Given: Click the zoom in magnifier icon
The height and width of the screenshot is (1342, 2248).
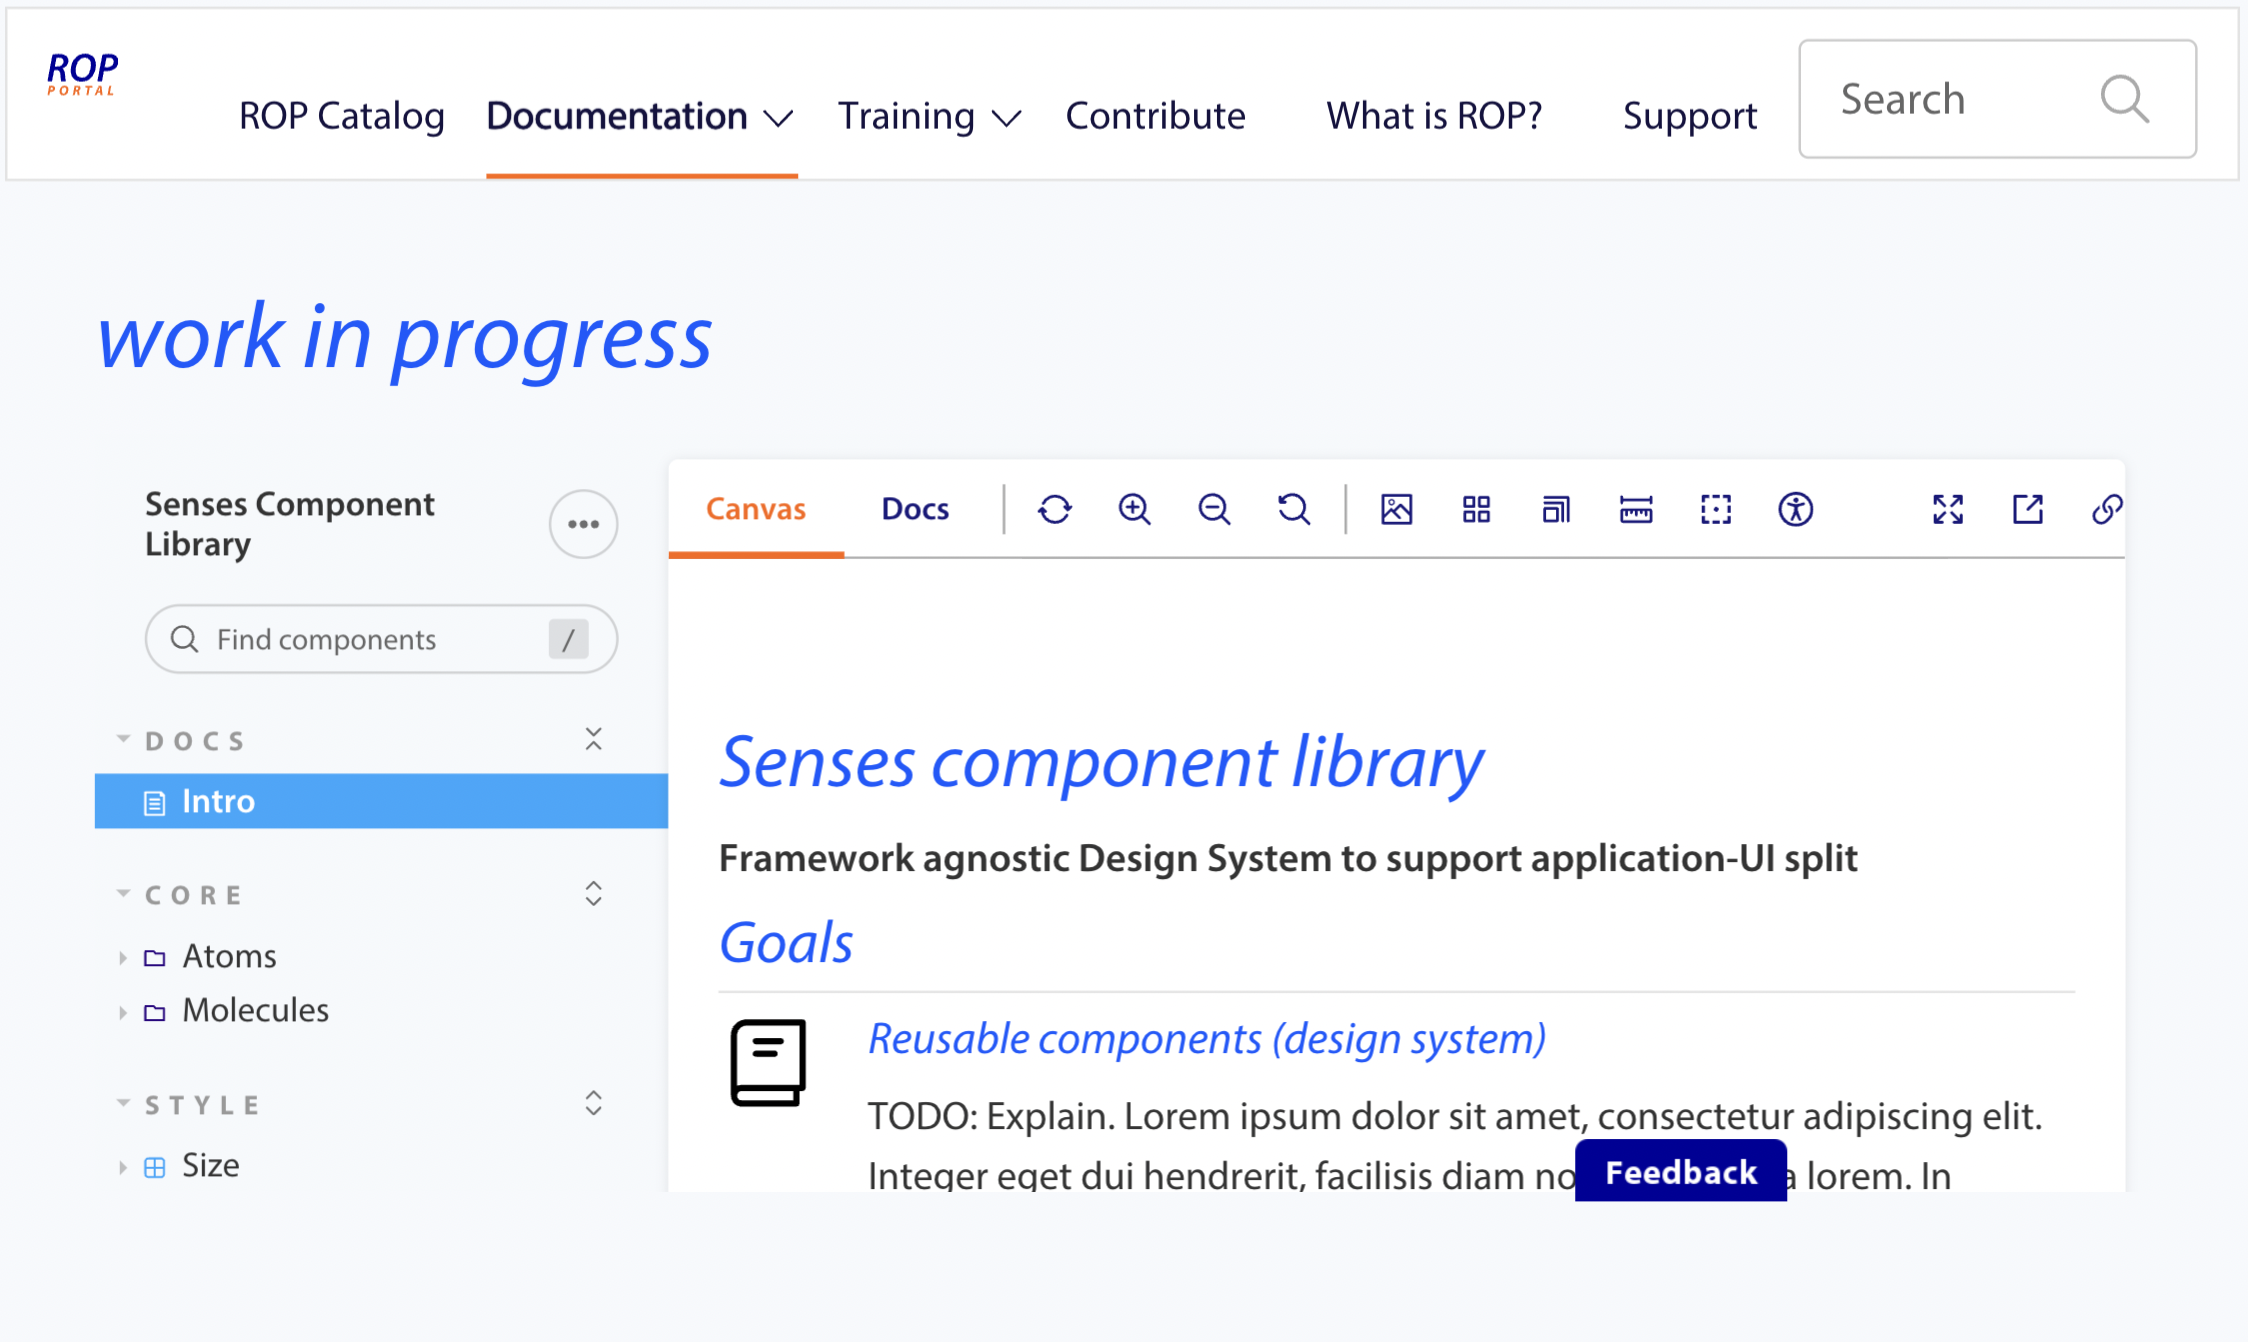Looking at the screenshot, I should (x=1134, y=510).
